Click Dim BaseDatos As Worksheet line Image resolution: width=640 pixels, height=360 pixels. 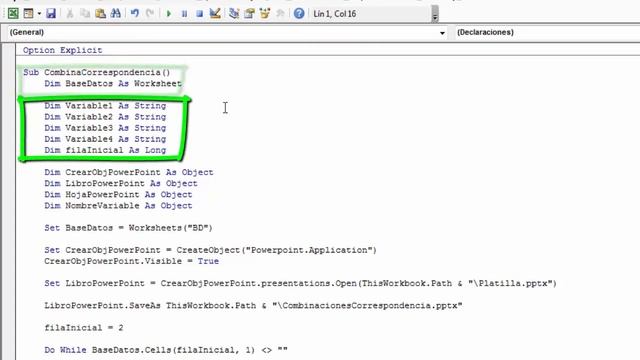[113, 83]
